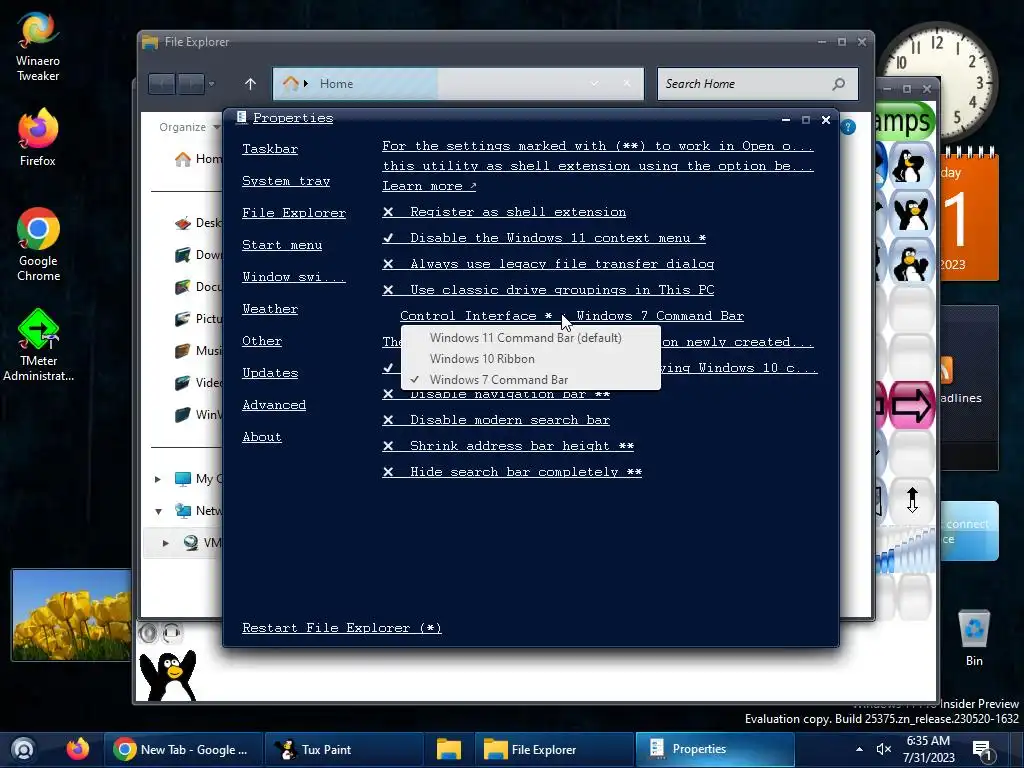
Task: Switch to Tux Paint taskbar button
Action: point(344,750)
